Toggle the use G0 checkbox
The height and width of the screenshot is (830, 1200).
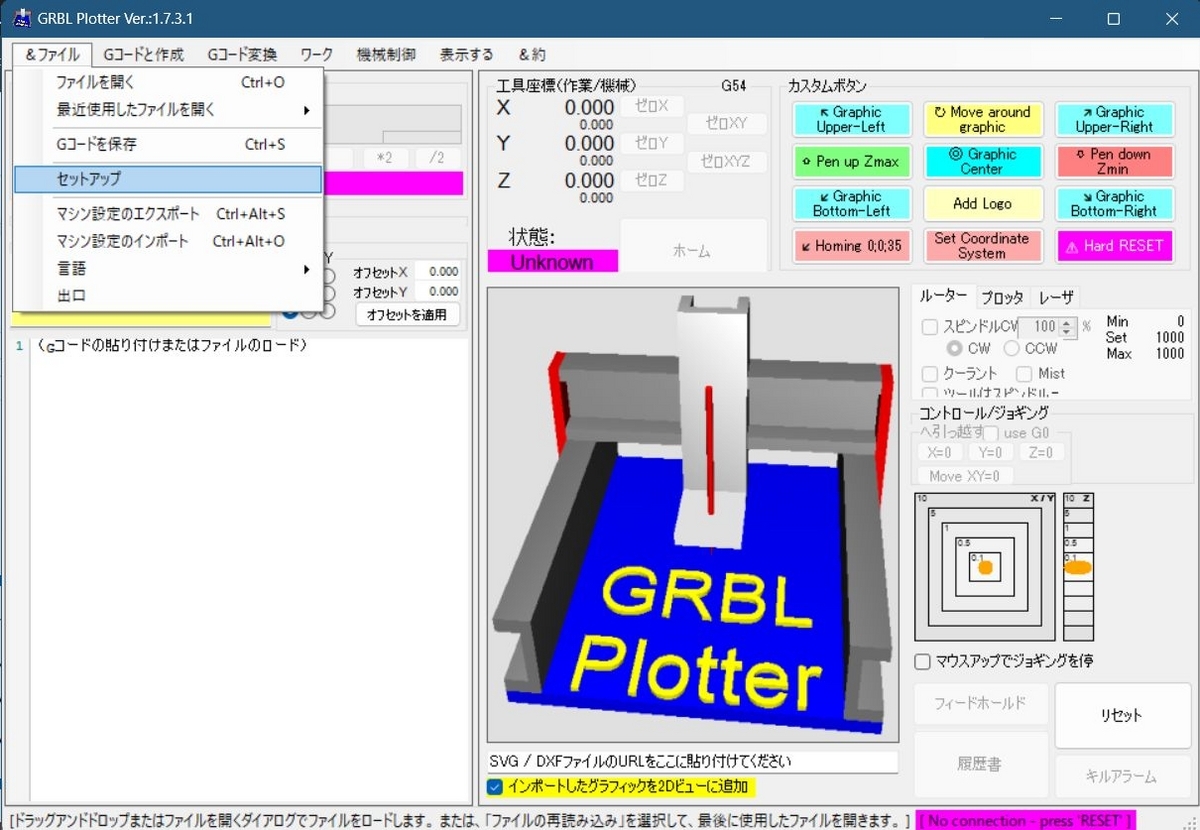point(991,433)
